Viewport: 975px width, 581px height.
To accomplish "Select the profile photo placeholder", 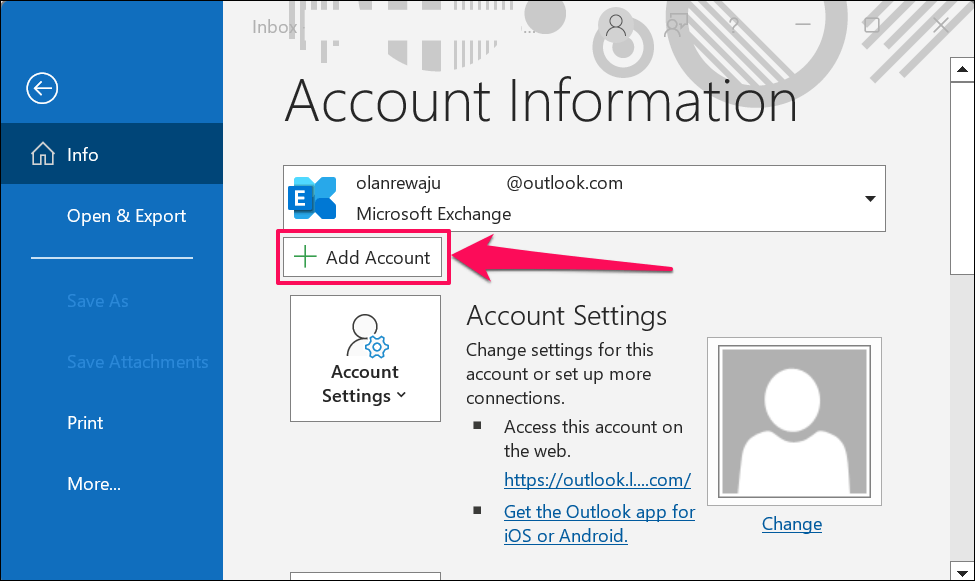I will coord(794,421).
